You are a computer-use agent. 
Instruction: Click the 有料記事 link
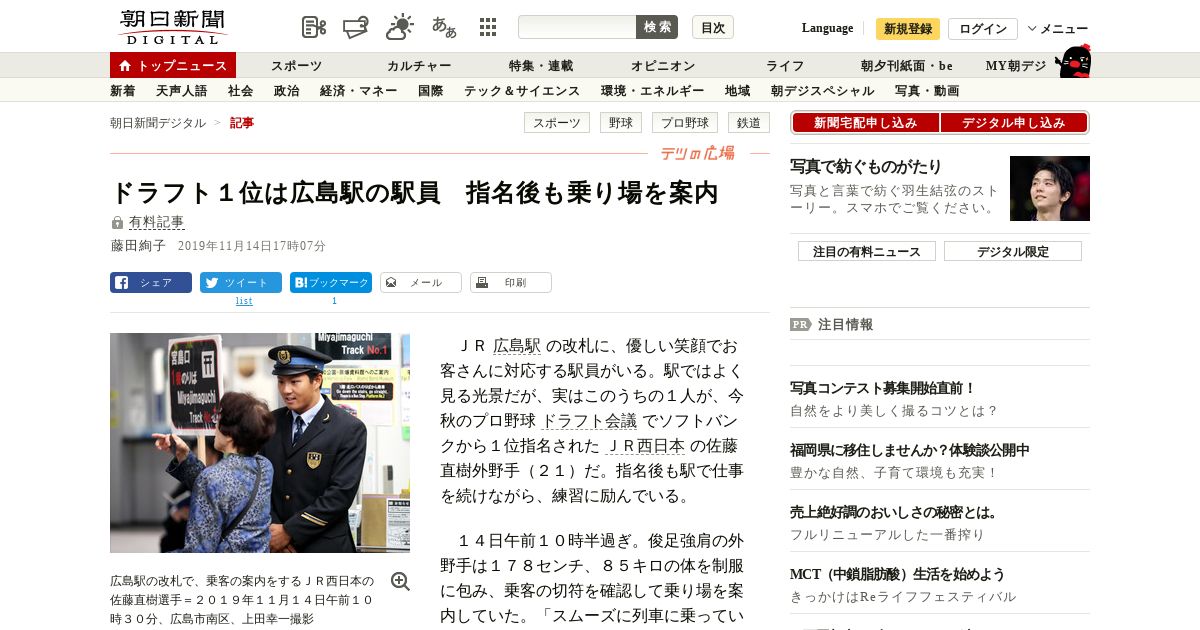(x=157, y=222)
